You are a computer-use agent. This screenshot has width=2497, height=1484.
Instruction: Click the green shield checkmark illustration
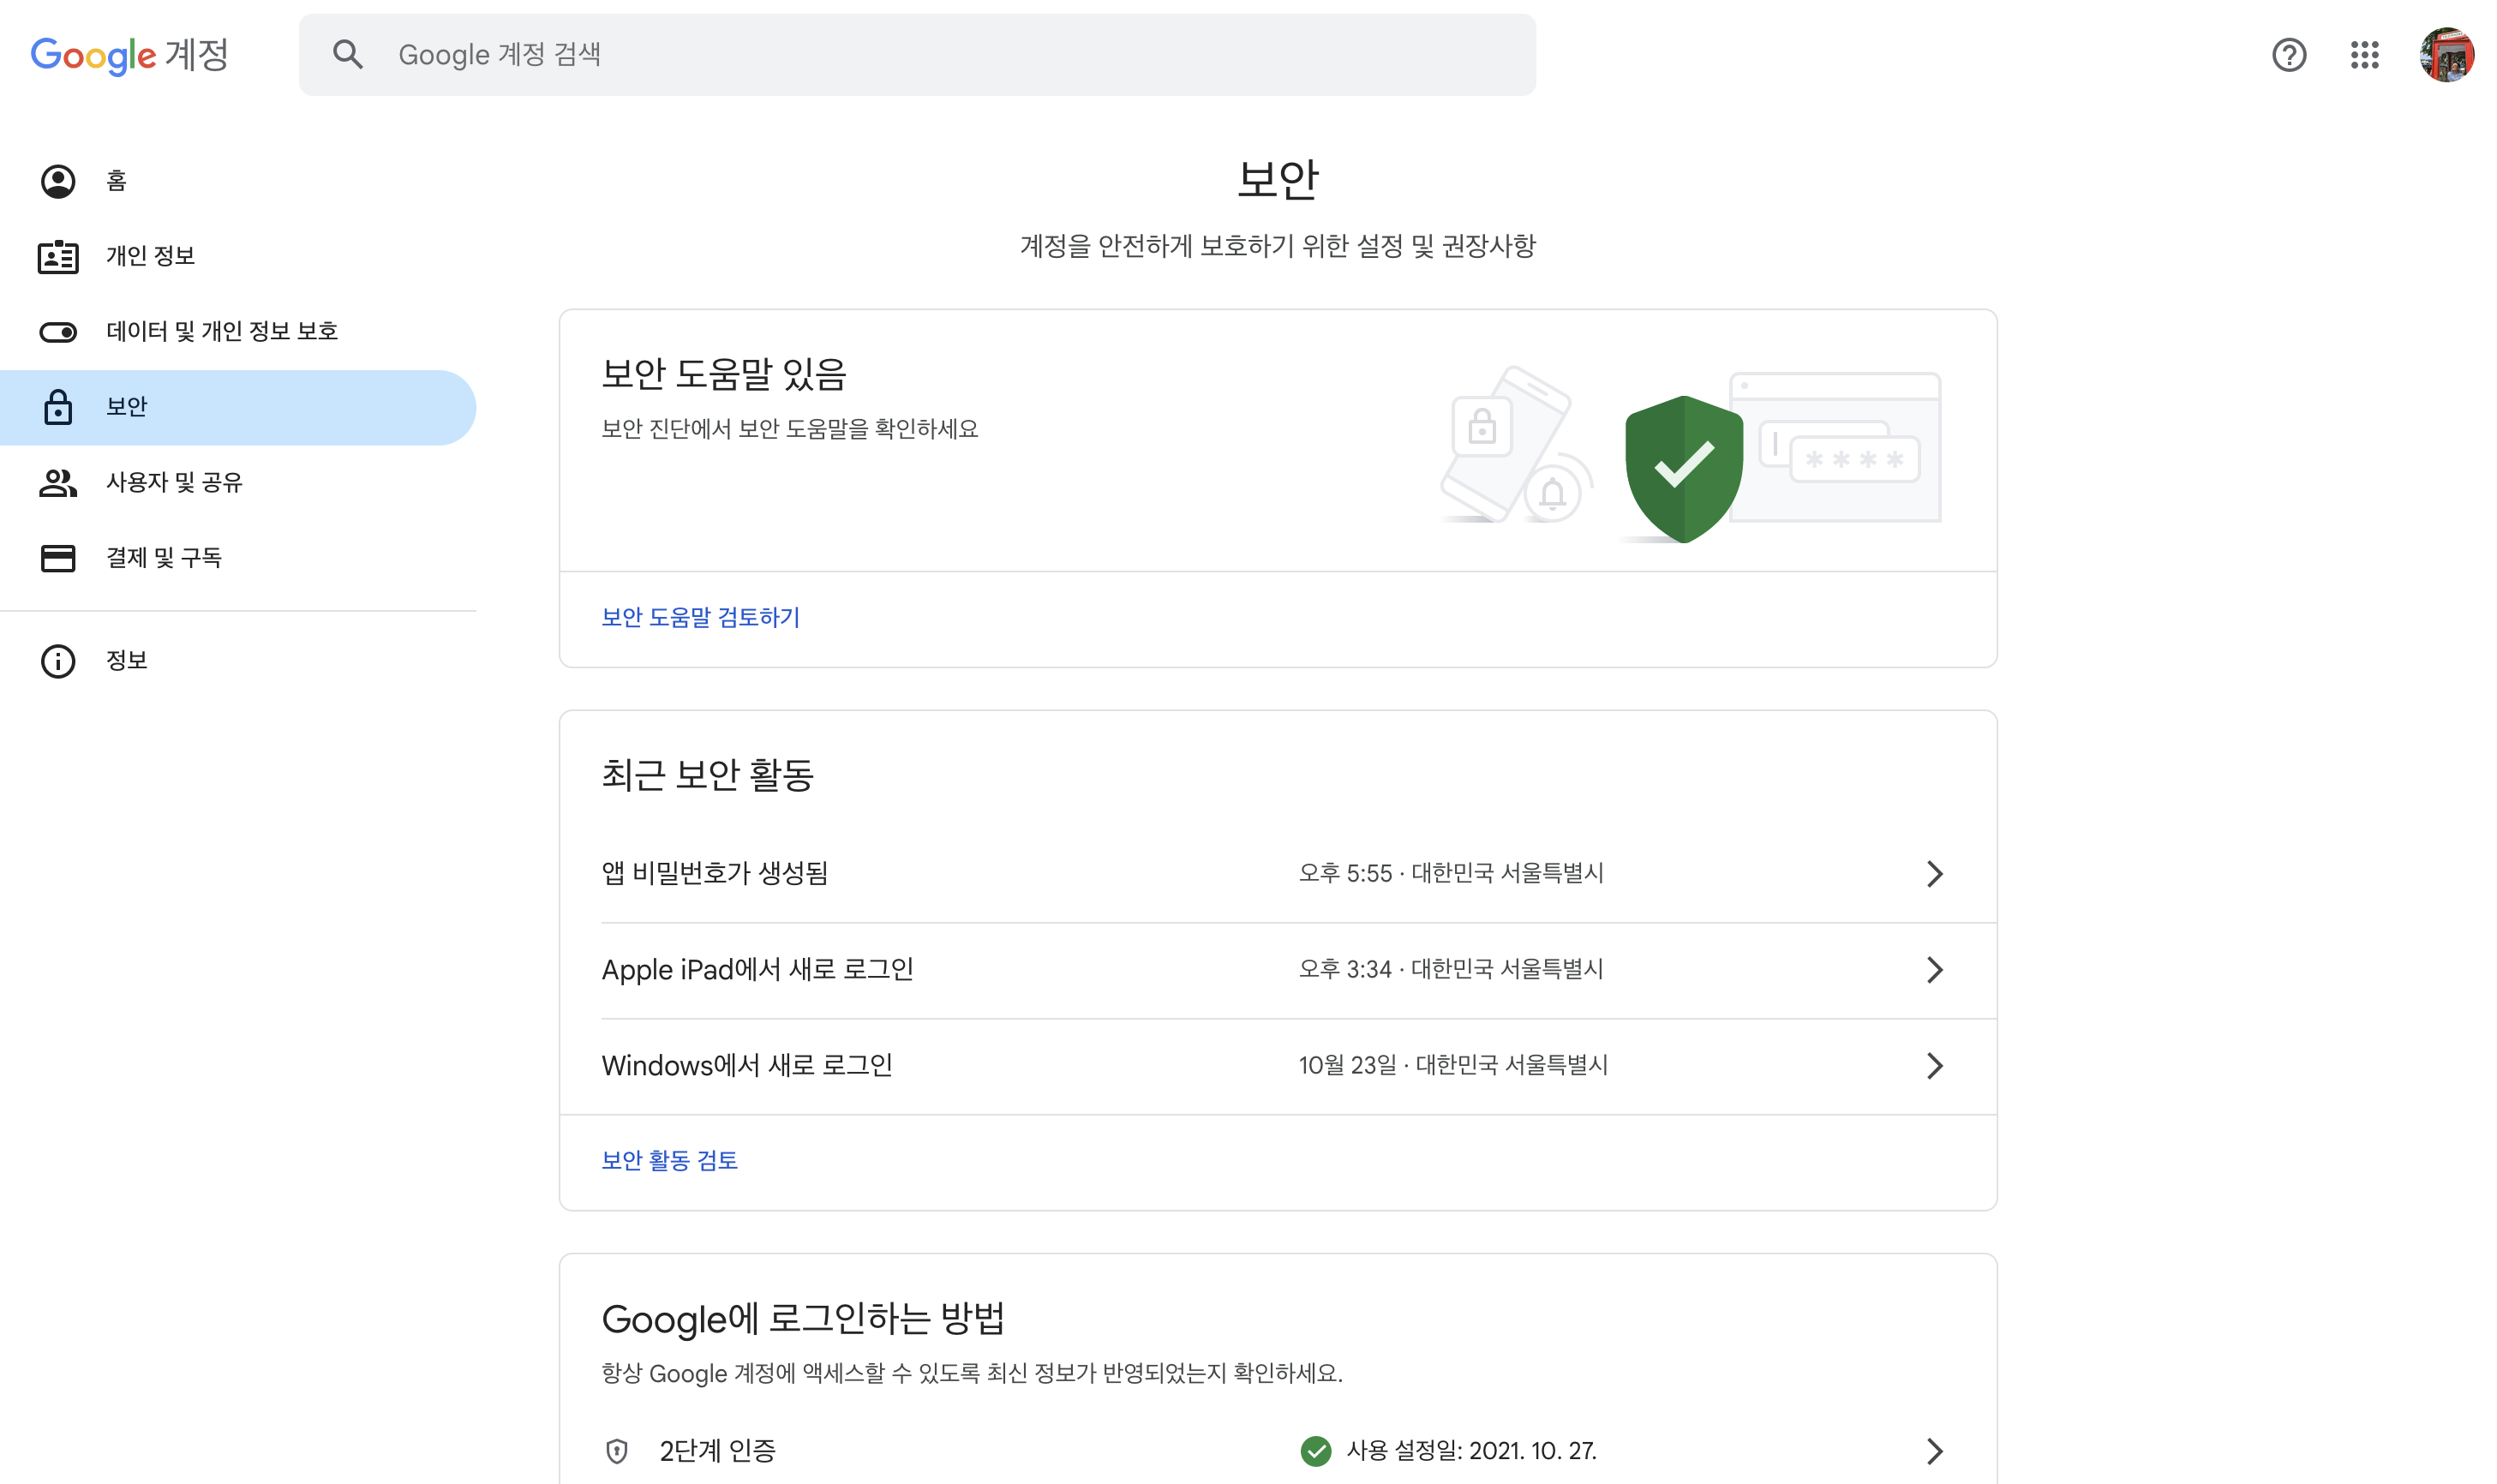[1683, 468]
